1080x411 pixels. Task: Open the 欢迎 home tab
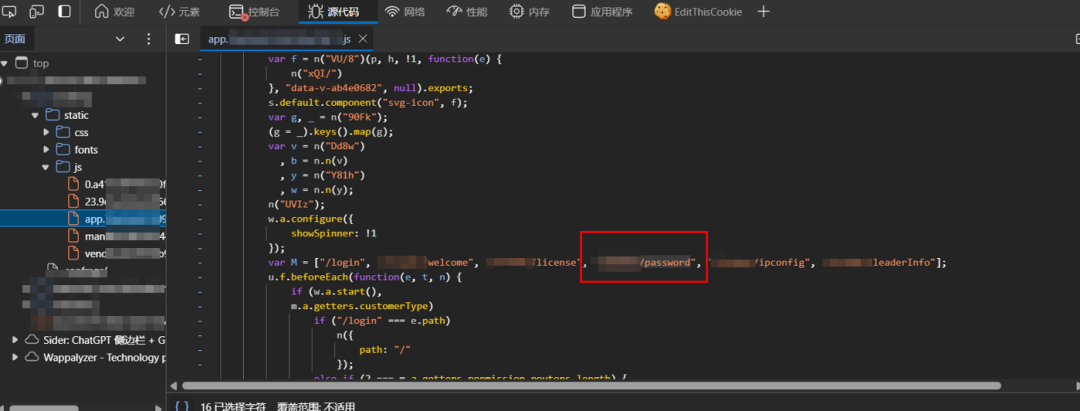click(x=114, y=12)
